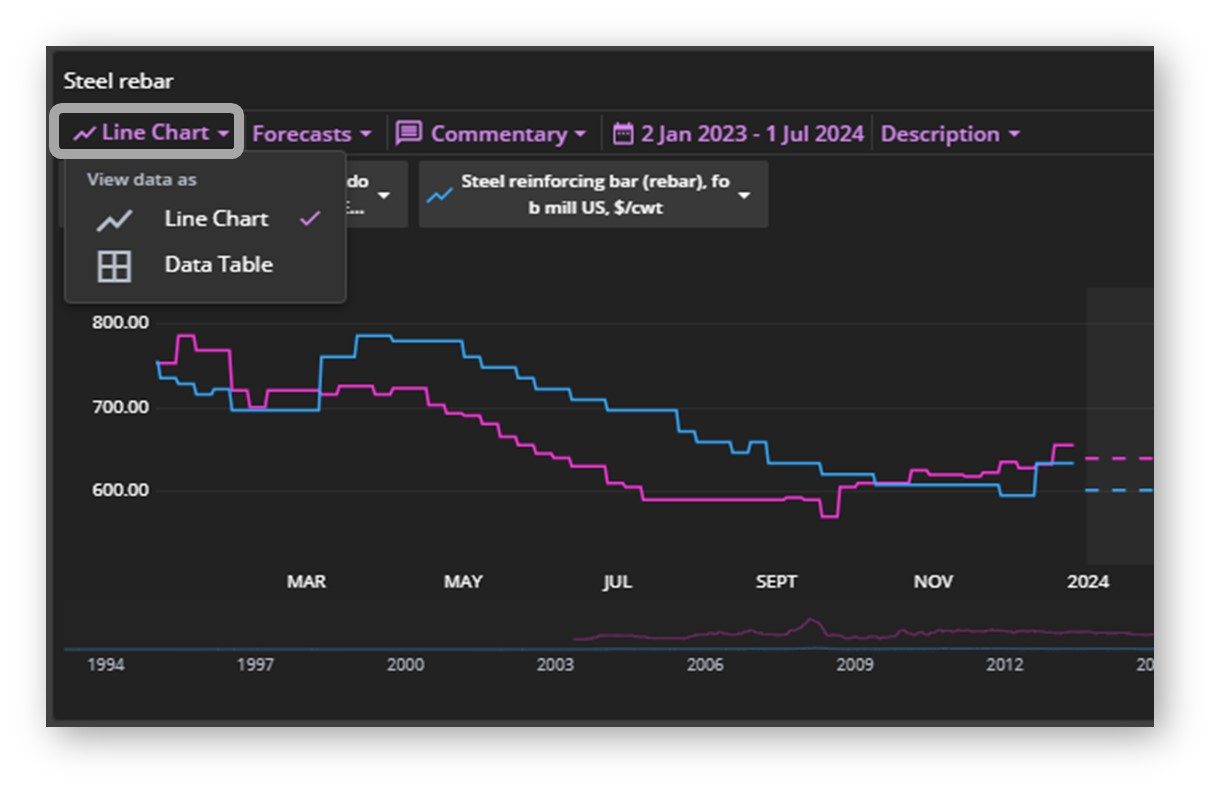Click the blue line icon on the rebar series chip
Screen dimensions: 1219x792
(439, 195)
